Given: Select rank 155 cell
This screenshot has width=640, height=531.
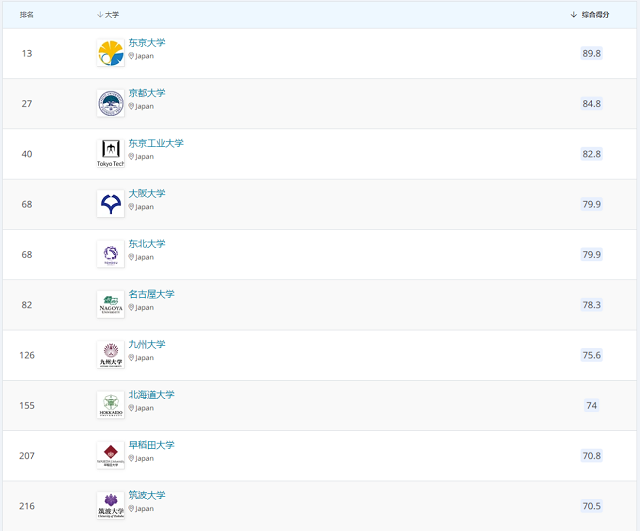Looking at the screenshot, I should pos(27,405).
